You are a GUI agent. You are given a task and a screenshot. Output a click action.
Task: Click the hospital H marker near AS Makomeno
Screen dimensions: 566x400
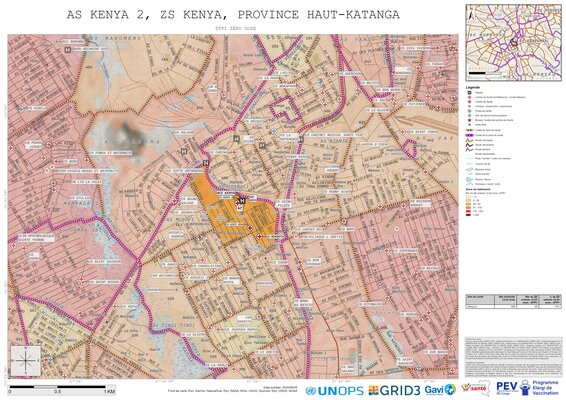(x=68, y=50)
